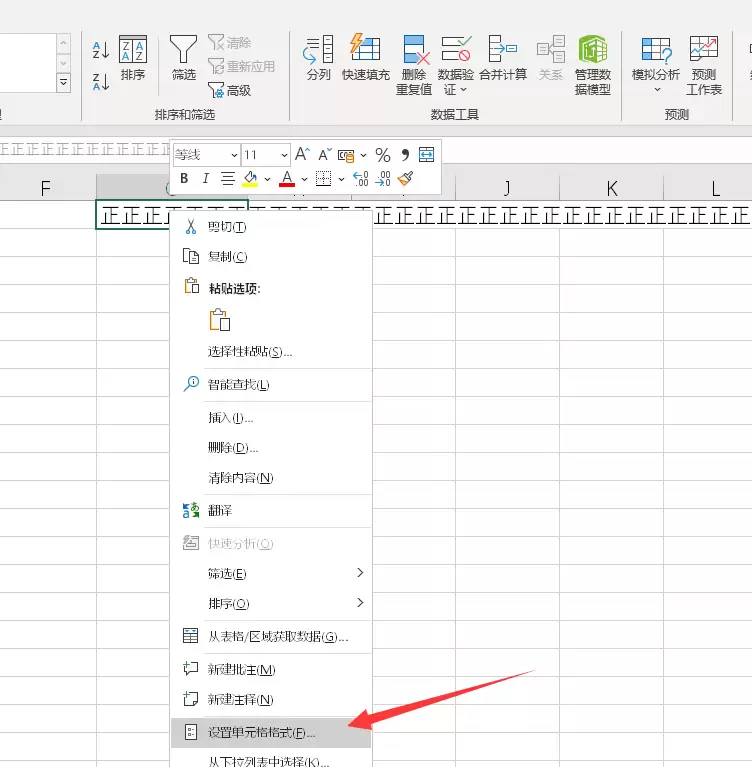Screen dimensions: 752x767
Task: Click Remove Duplicates (删除重复值) icon
Action: coord(414,64)
